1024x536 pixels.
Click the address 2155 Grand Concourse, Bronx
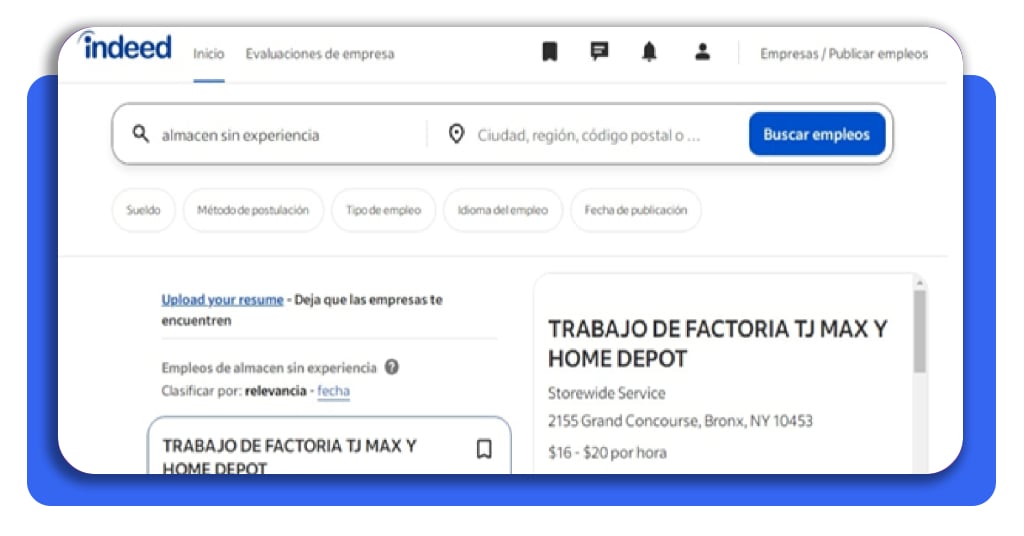pos(680,421)
